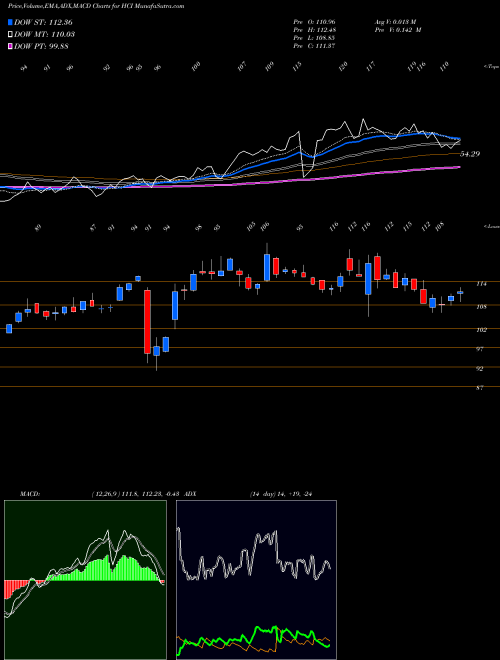
Task: Click the 54.29 value label on EMA chart
Action: click(x=470, y=154)
